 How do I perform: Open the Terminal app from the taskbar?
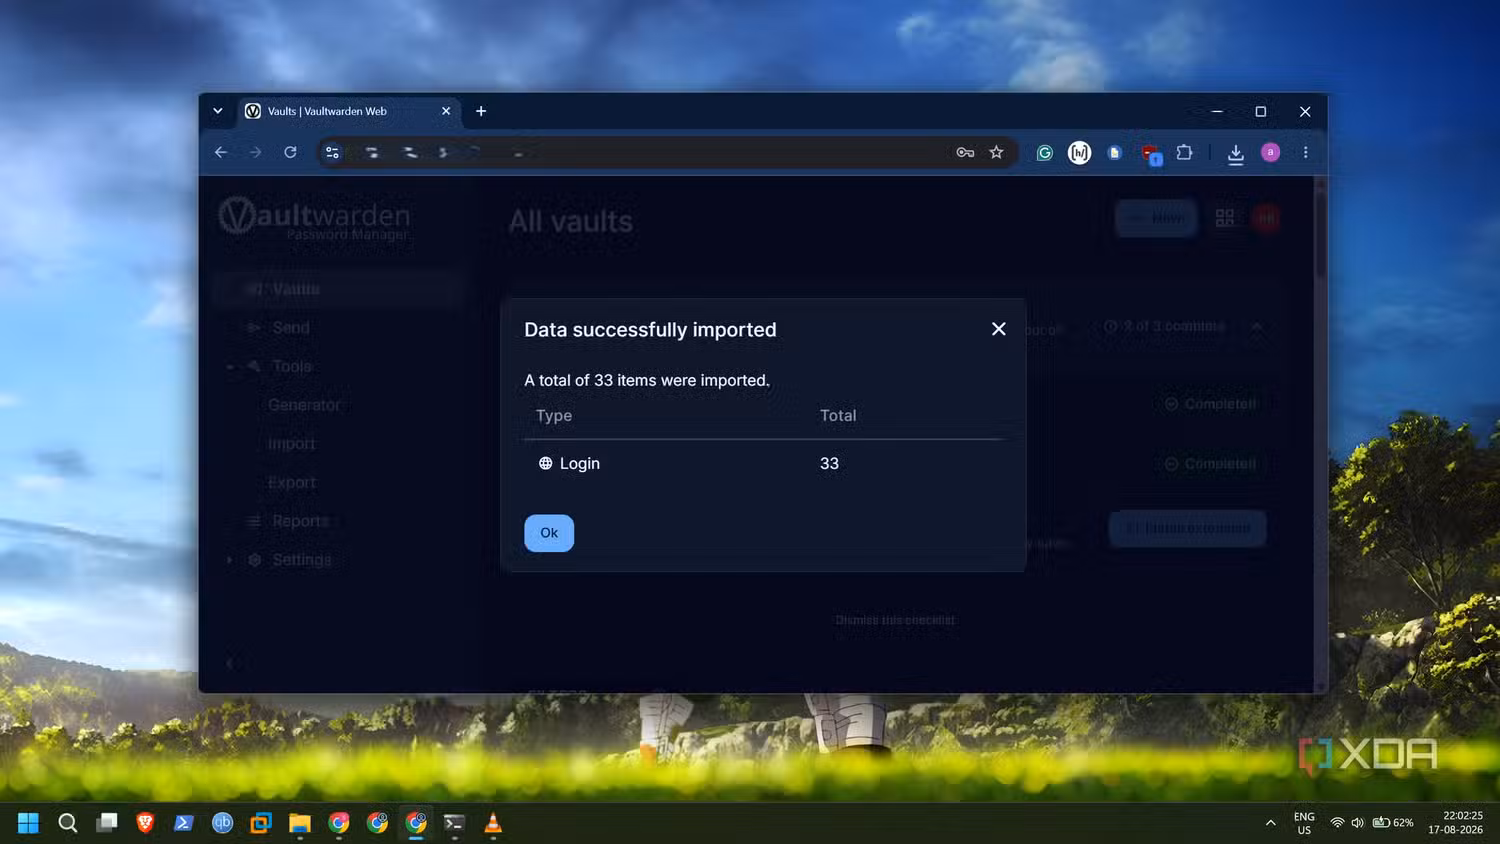[x=454, y=823]
